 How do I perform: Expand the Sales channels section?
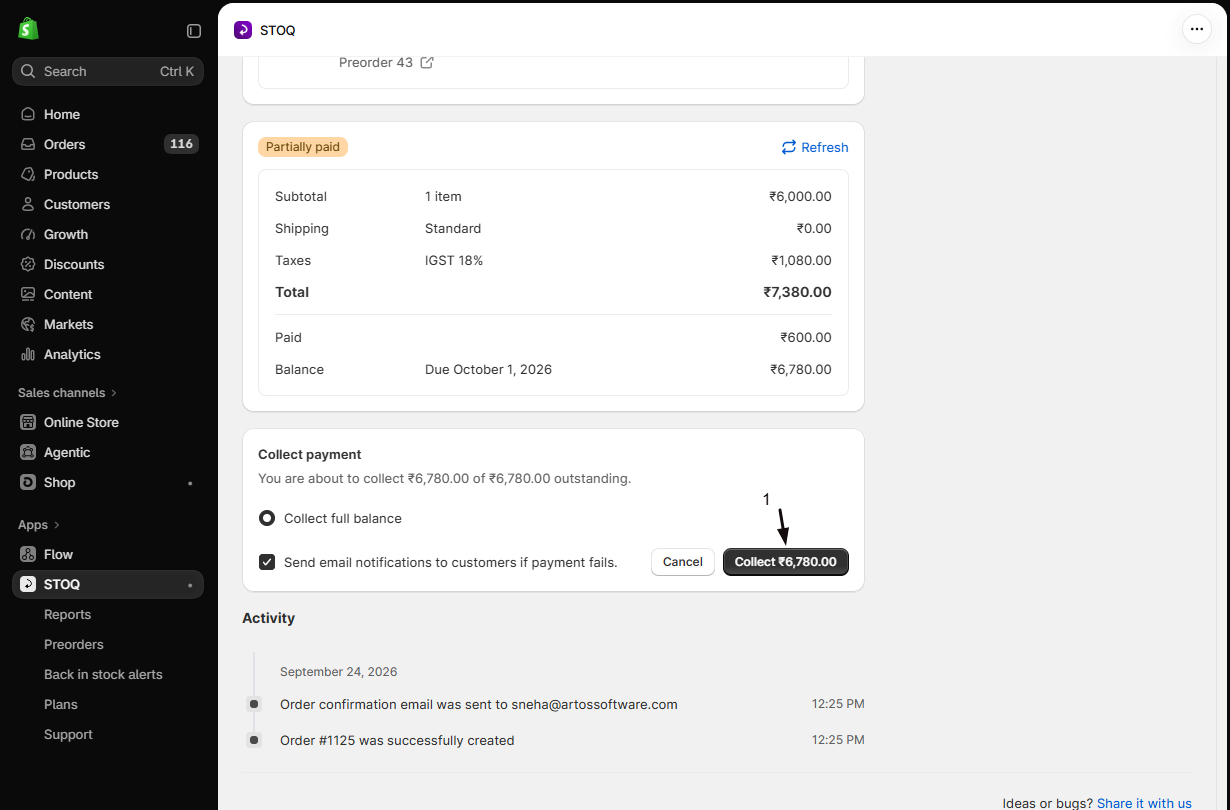(x=68, y=392)
